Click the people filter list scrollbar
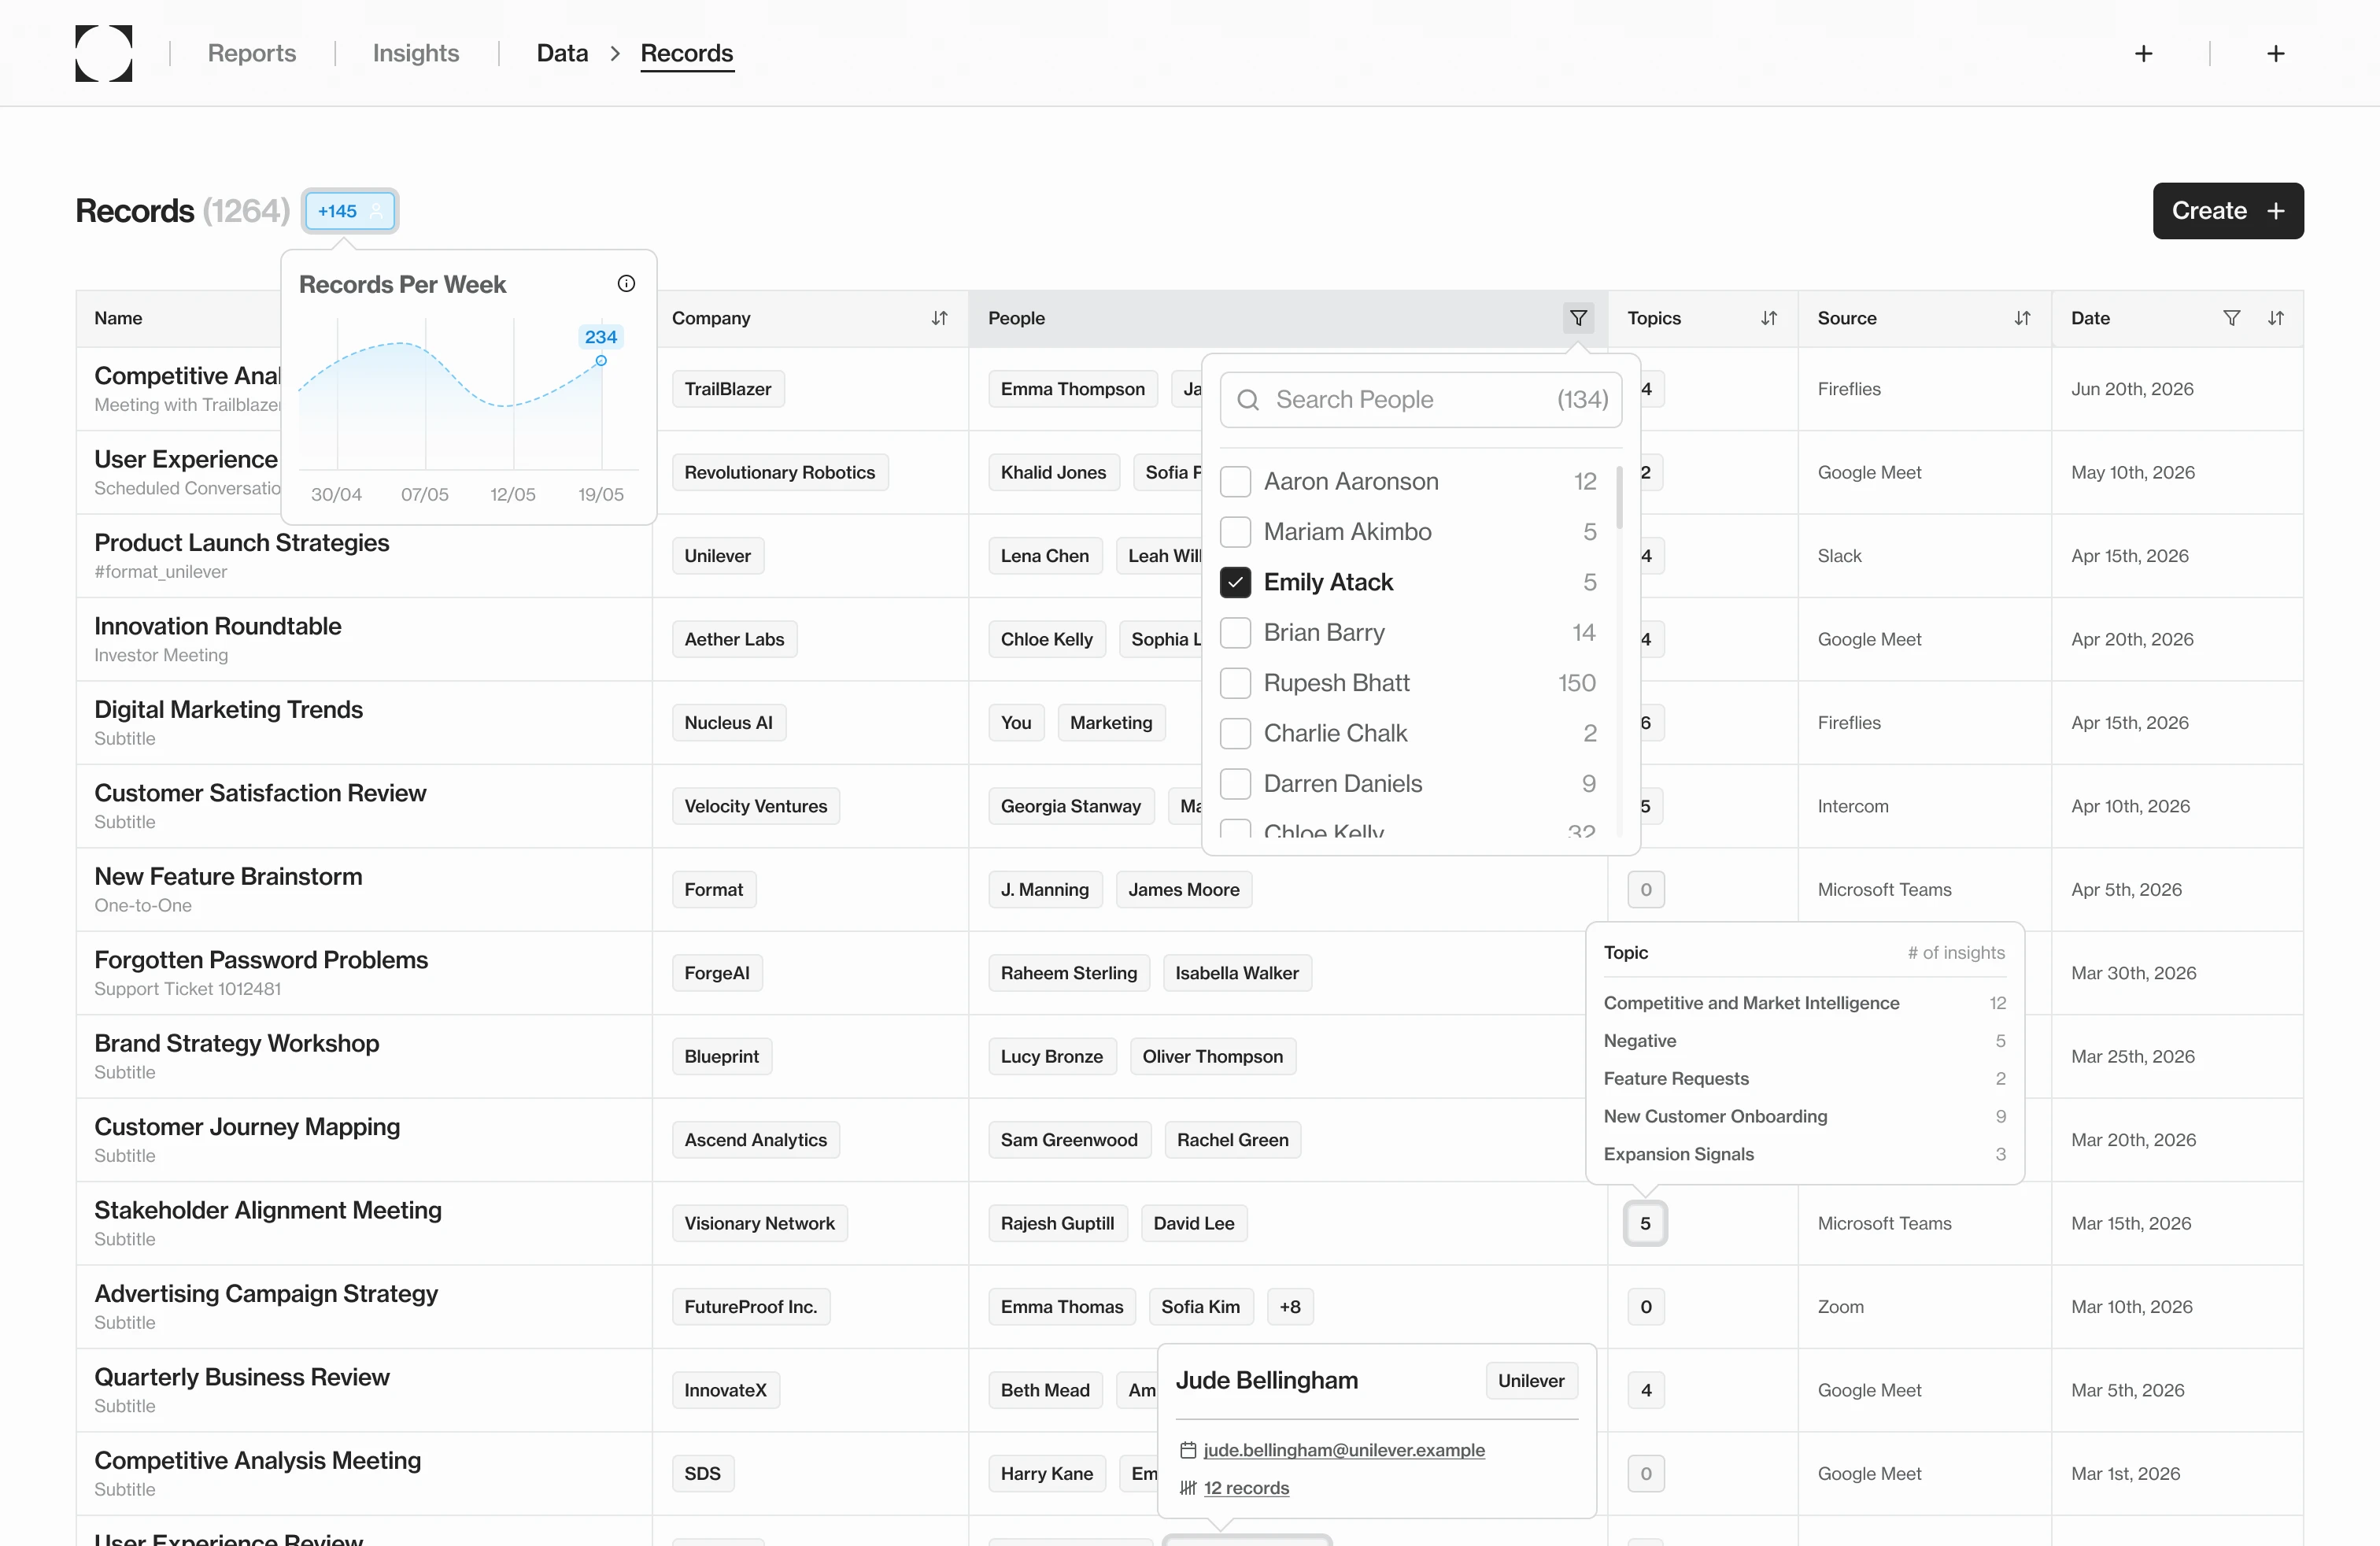Image resolution: width=2380 pixels, height=1546 pixels. point(1619,497)
